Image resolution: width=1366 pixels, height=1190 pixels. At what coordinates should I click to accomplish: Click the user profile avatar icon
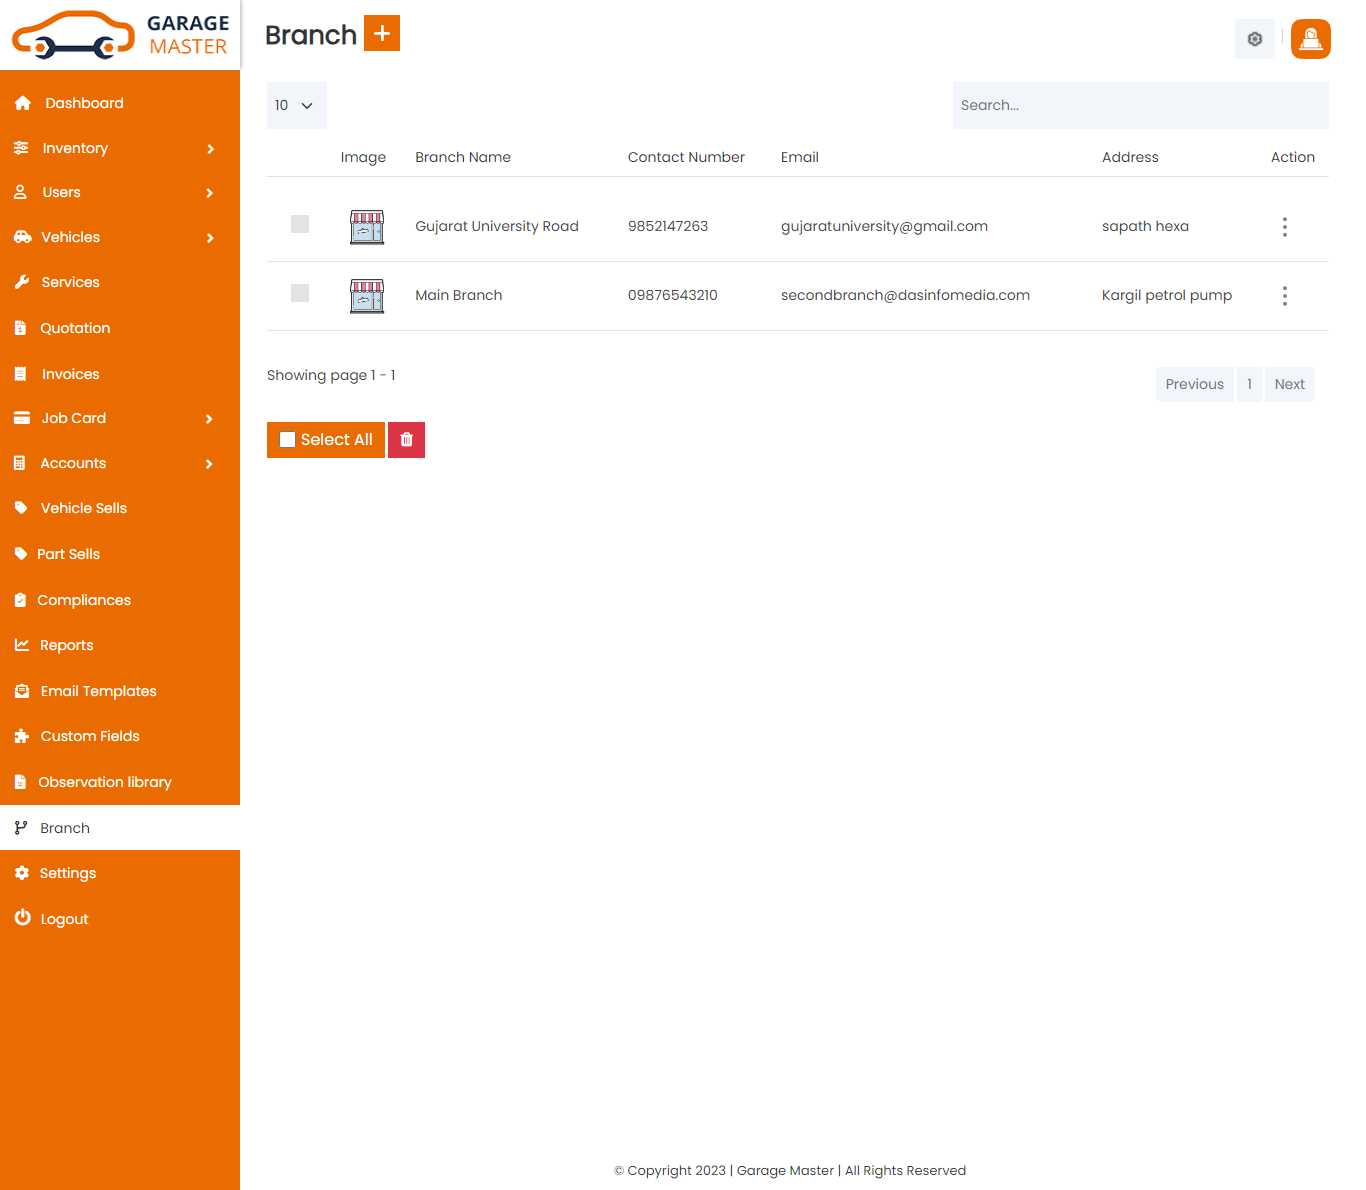1310,39
